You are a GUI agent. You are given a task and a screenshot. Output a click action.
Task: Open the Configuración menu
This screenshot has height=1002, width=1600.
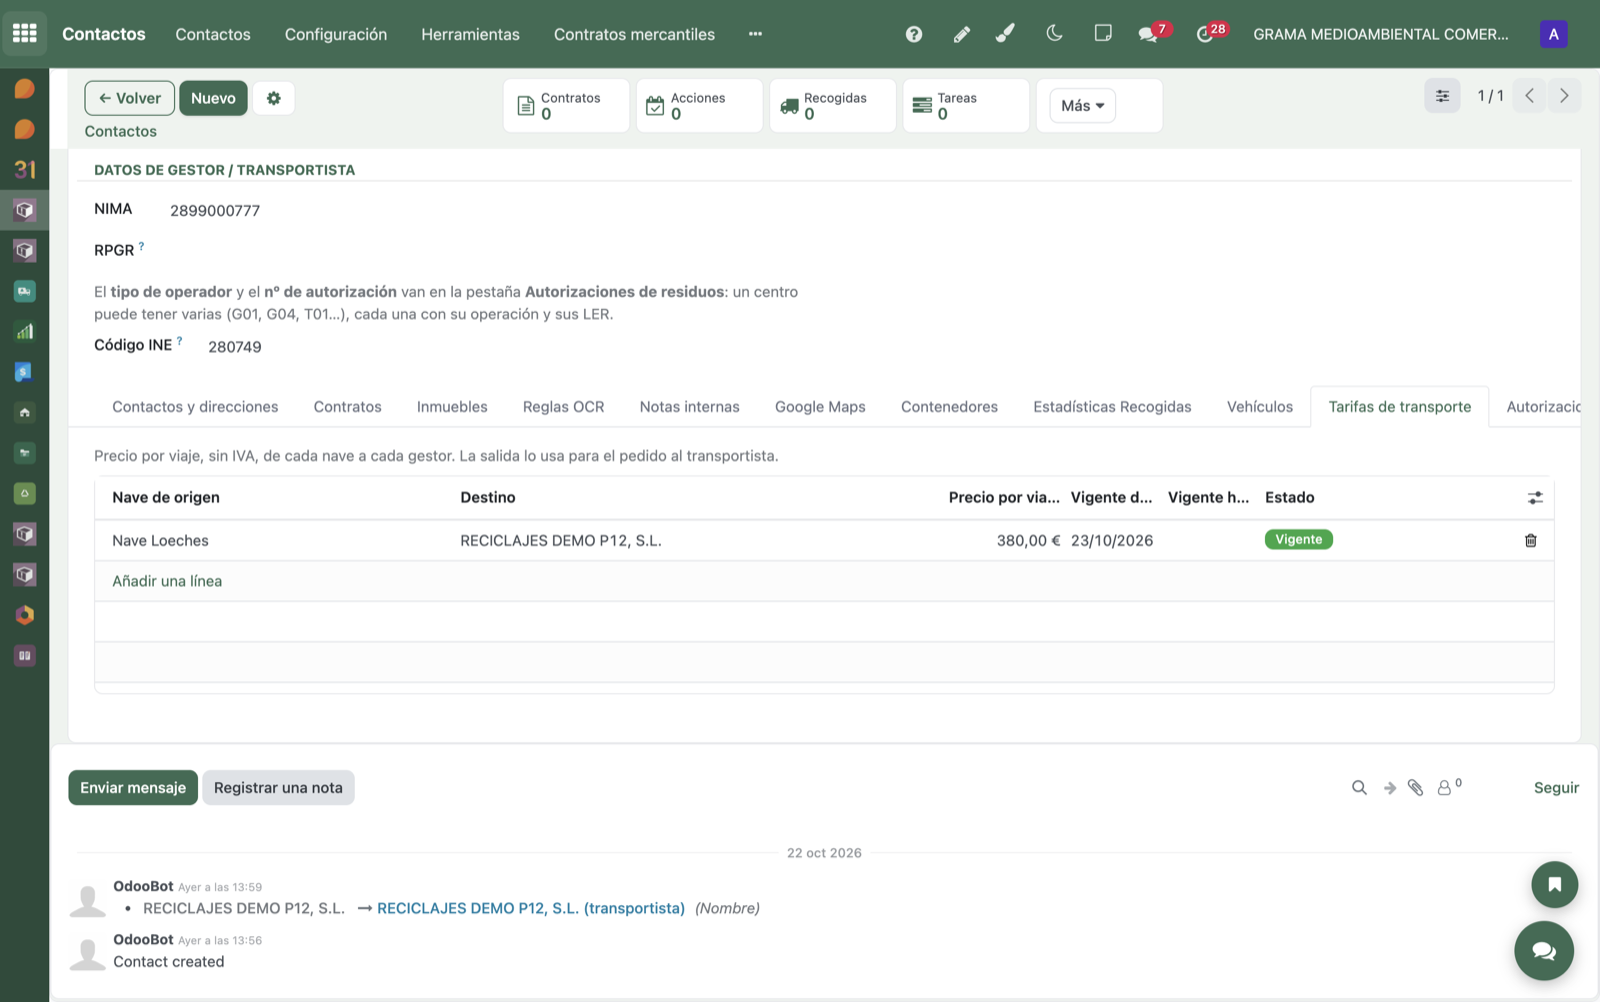tap(336, 34)
